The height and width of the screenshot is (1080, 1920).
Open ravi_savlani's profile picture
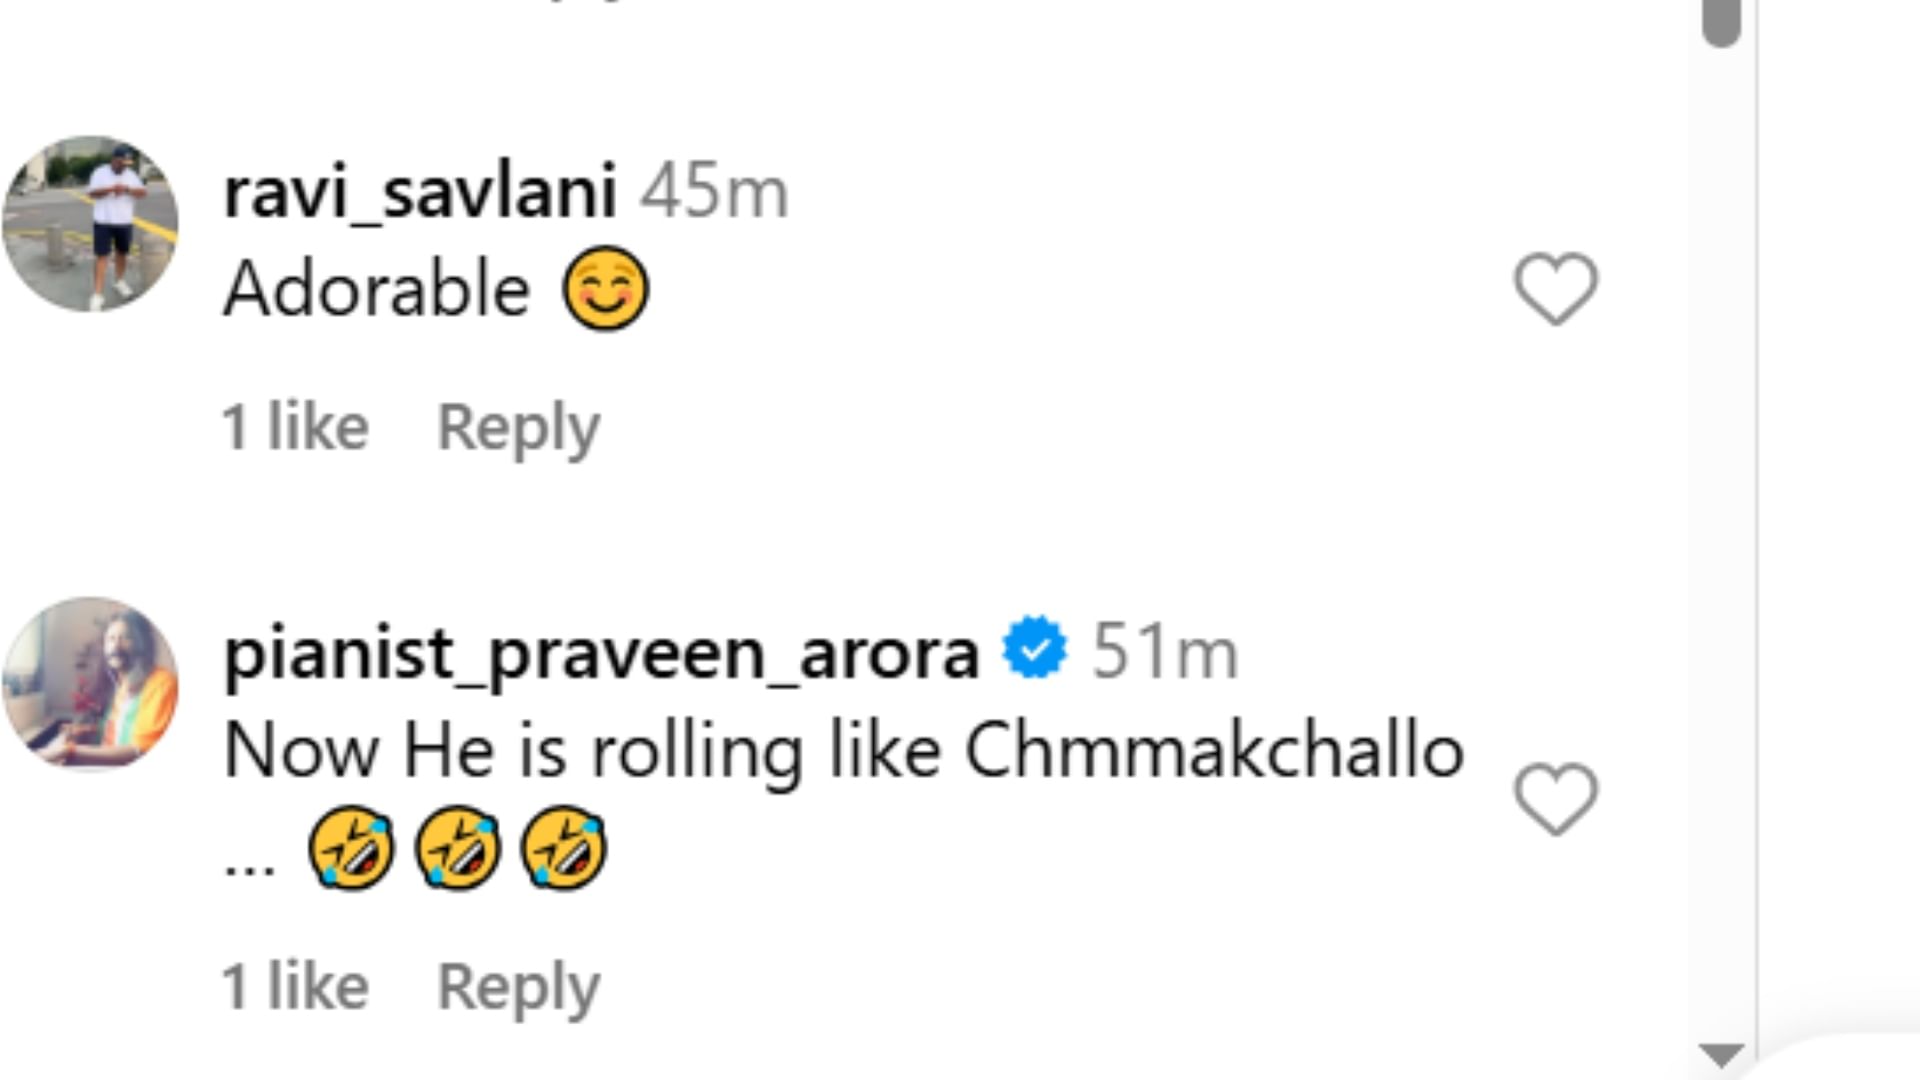pos(90,224)
